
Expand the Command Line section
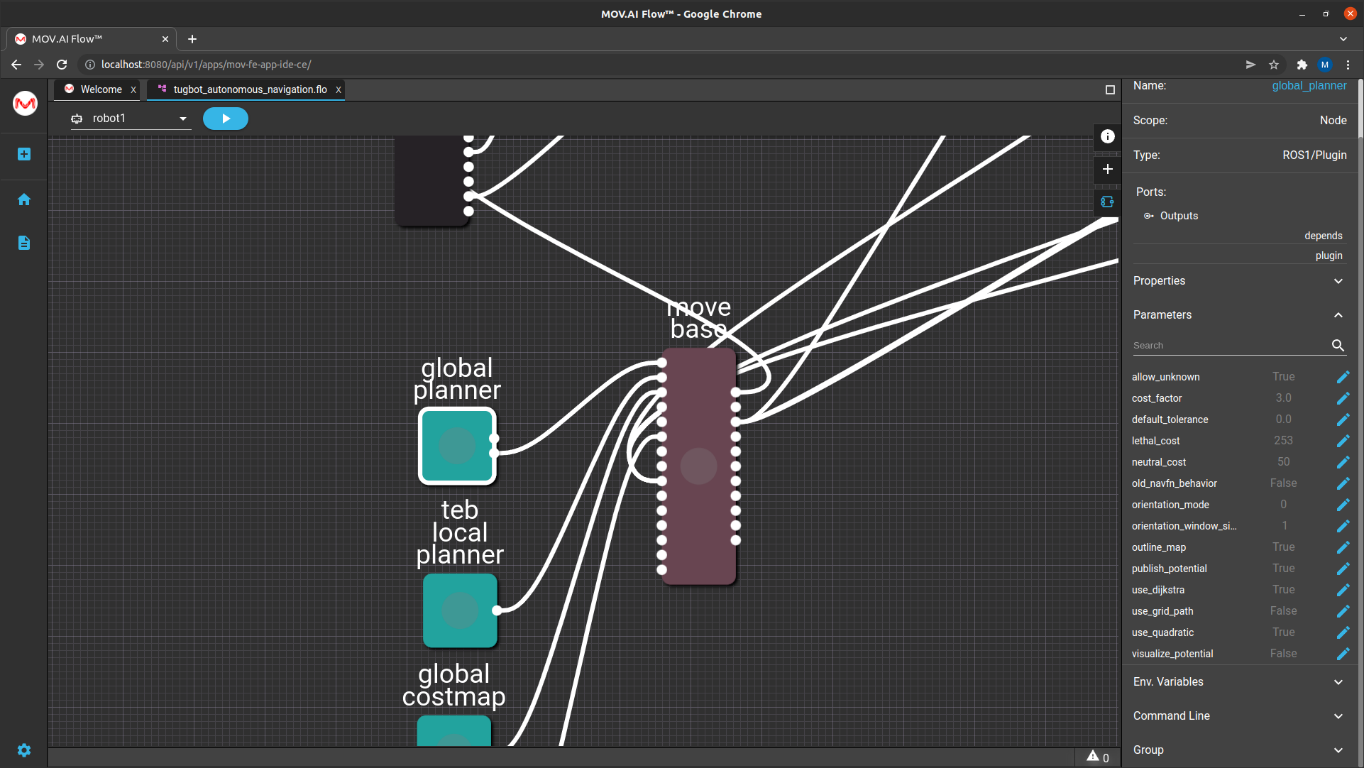[1239, 716]
